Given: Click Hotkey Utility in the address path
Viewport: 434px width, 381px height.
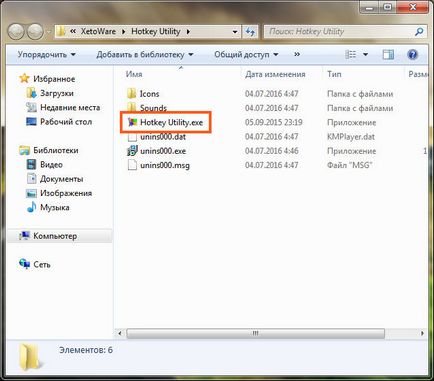Looking at the screenshot, I should (x=156, y=32).
